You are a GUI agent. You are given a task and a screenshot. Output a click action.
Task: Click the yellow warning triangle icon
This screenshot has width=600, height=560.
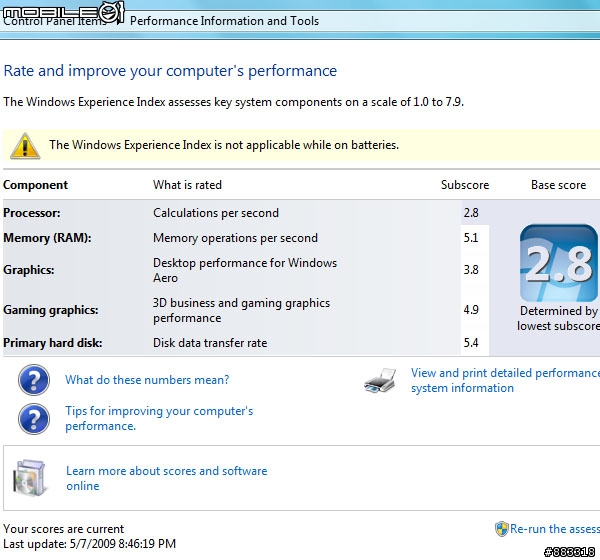pos(25,145)
